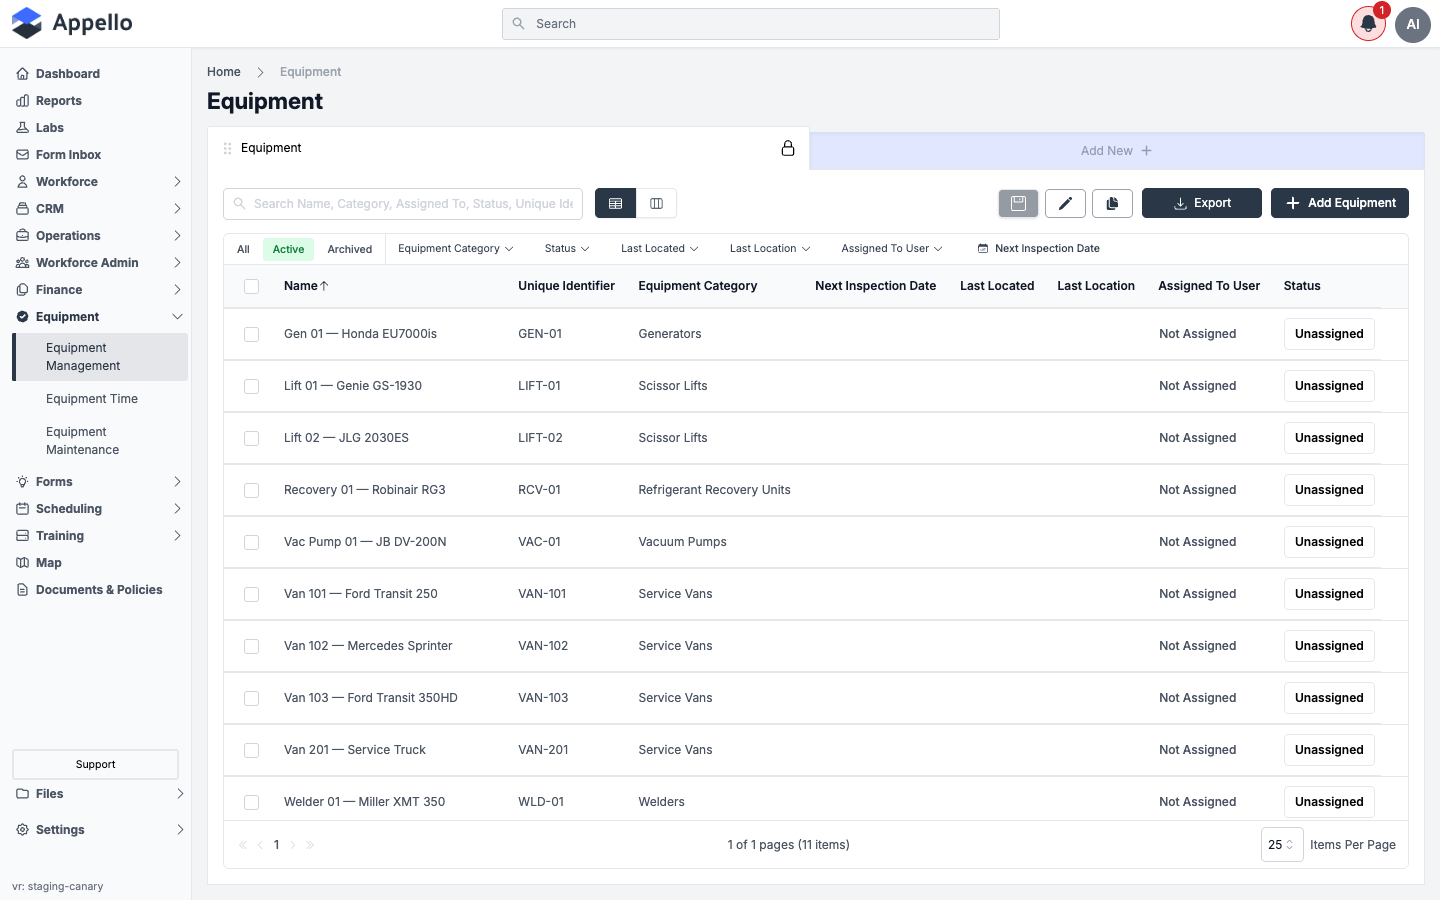Check the Van 103 — Ford Transit 350HD row
1440x918 pixels.
pos(252,698)
